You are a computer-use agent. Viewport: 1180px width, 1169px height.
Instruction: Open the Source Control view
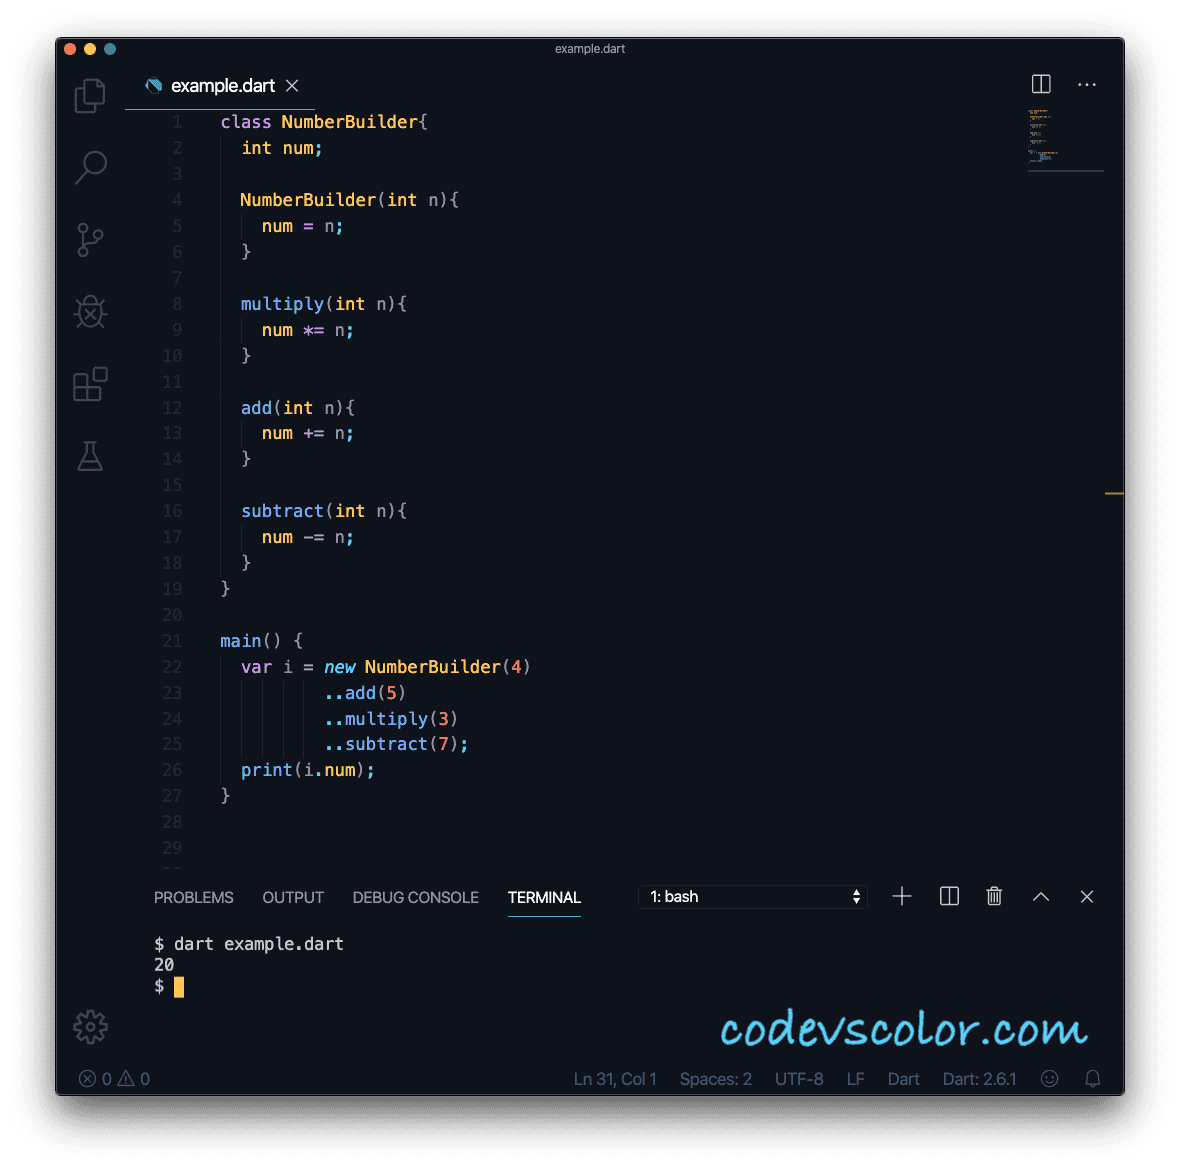[90, 239]
